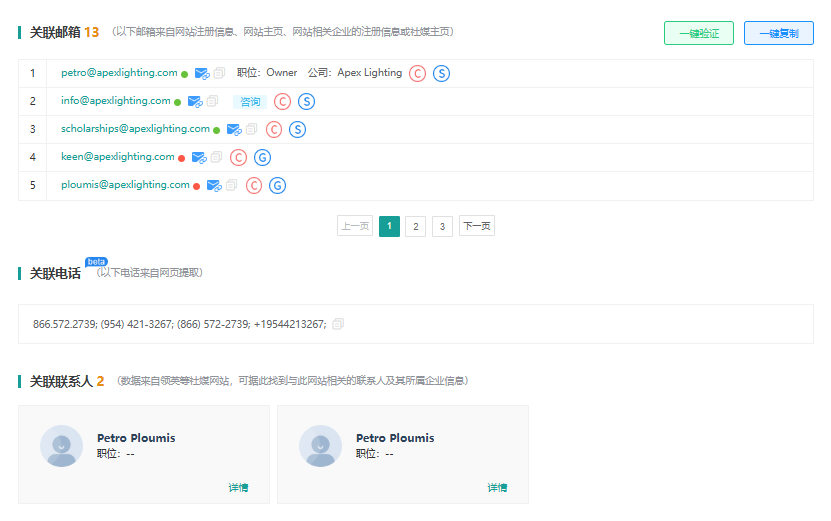Copy the phone numbers list icon
The width and height of the screenshot is (831, 521).
pos(338,324)
